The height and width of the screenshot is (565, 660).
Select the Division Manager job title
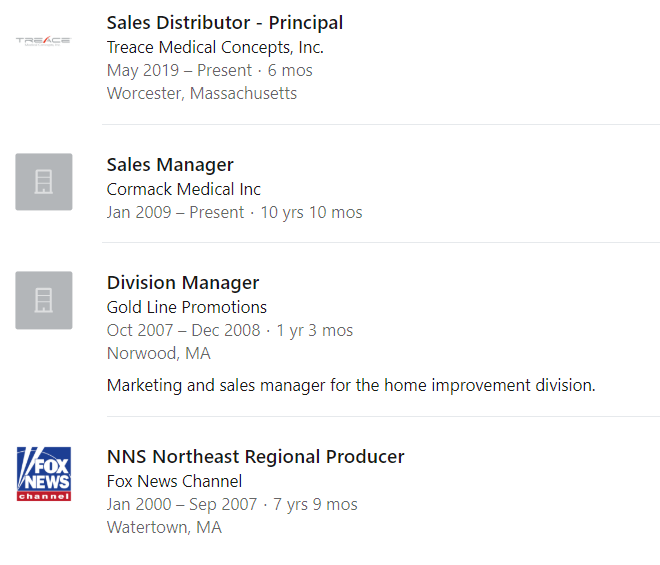pyautogui.click(x=183, y=282)
